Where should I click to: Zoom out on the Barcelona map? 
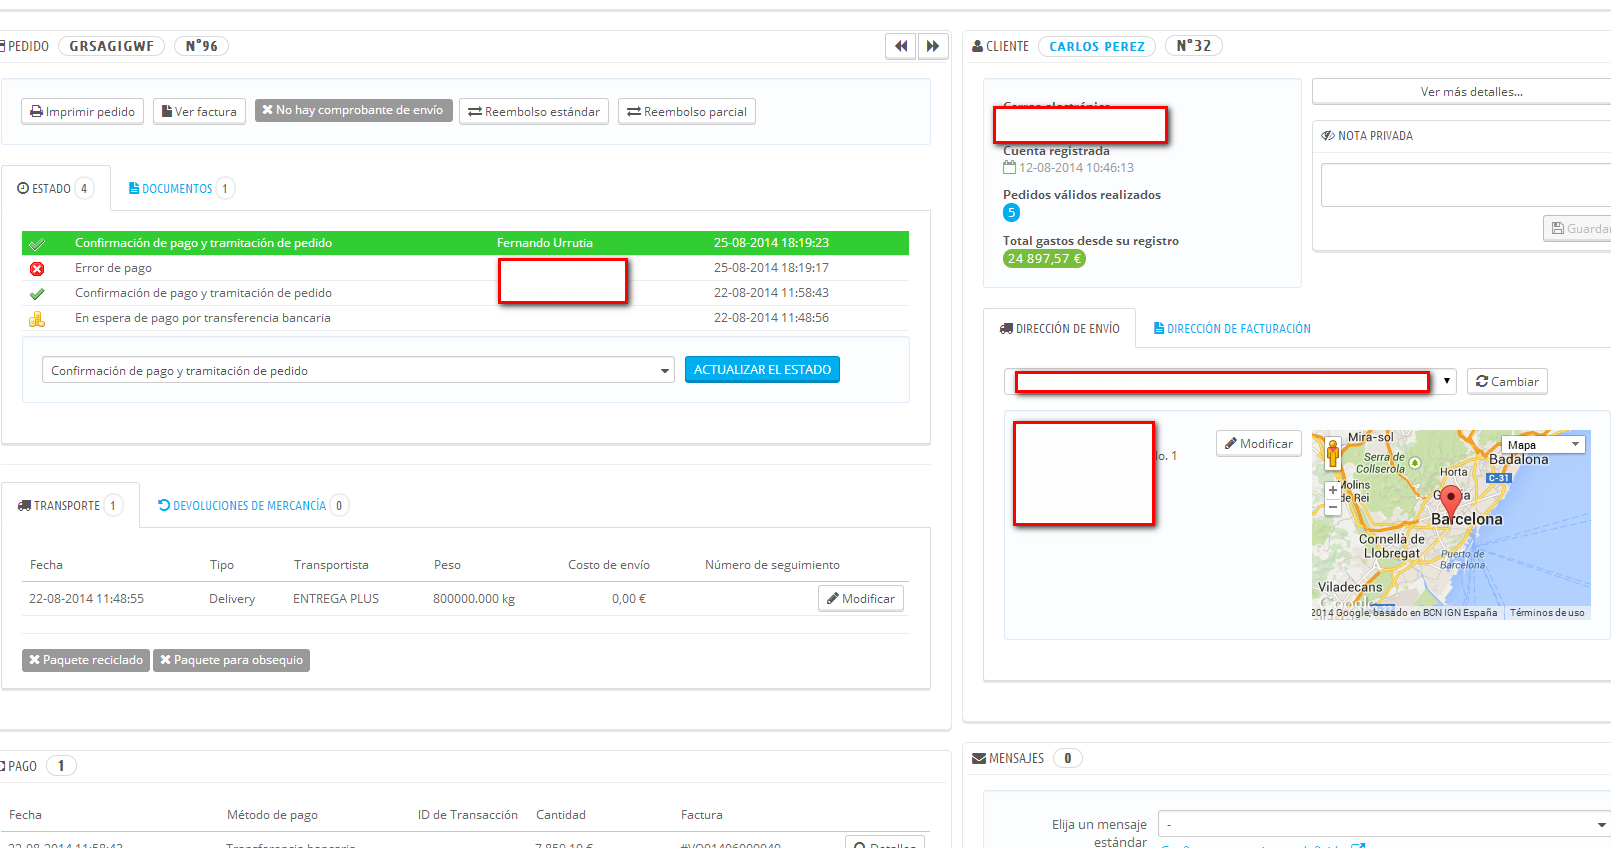coord(1333,507)
